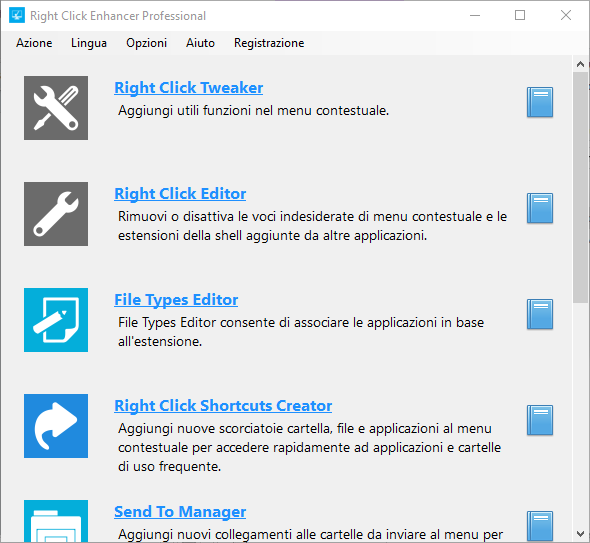The width and height of the screenshot is (590, 543).
Task: Close the Right Click Enhancer Professional window
Action: [566, 15]
